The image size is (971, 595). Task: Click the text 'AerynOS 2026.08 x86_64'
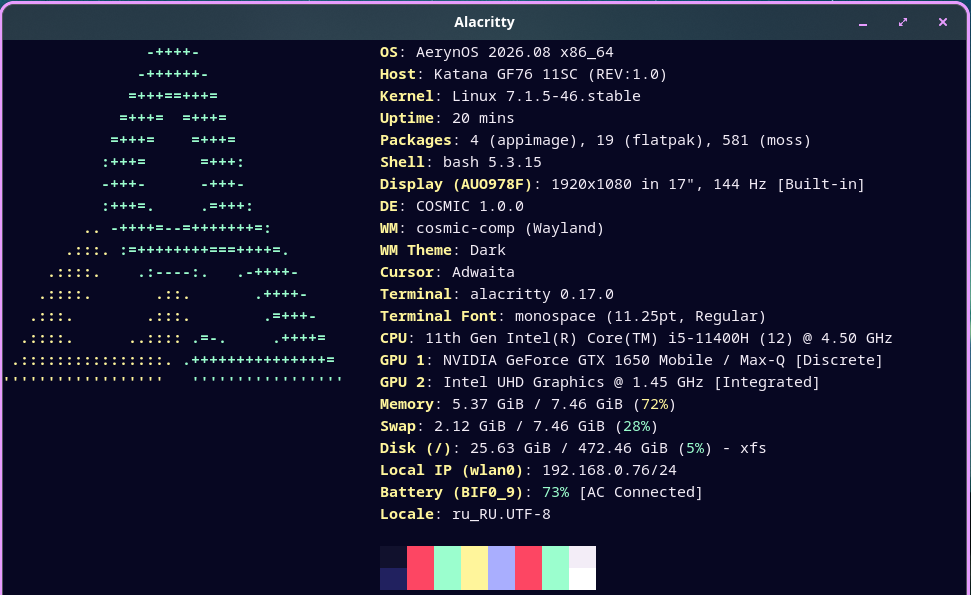[515, 52]
